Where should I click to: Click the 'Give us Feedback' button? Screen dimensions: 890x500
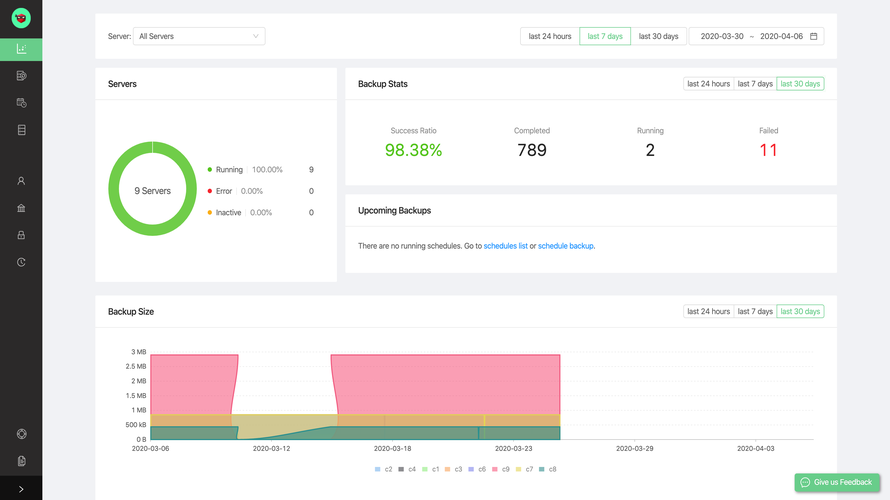[x=837, y=482]
